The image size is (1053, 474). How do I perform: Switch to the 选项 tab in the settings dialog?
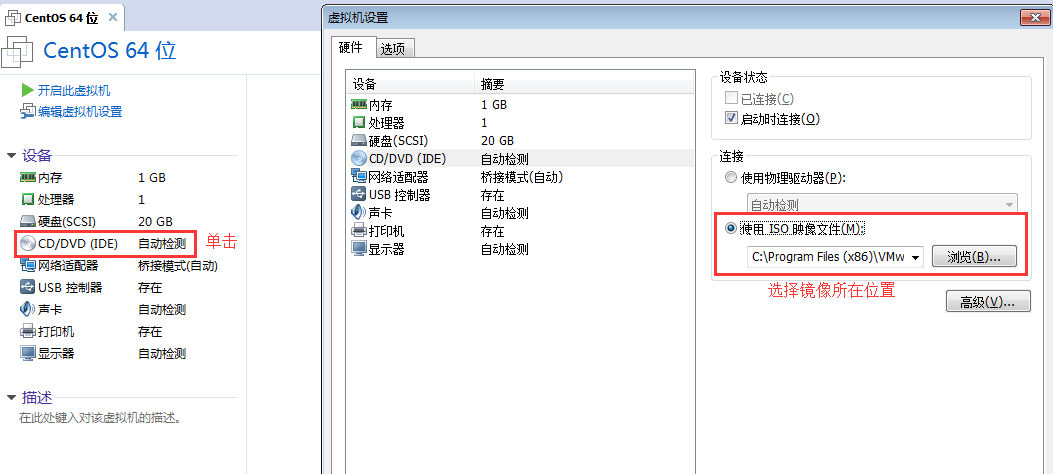[394, 48]
